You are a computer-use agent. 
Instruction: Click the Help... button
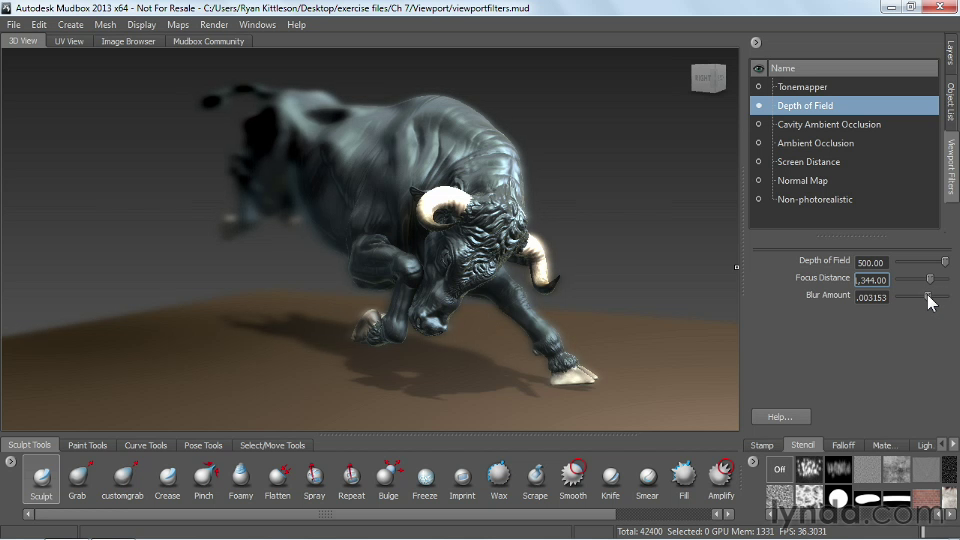click(x=780, y=417)
